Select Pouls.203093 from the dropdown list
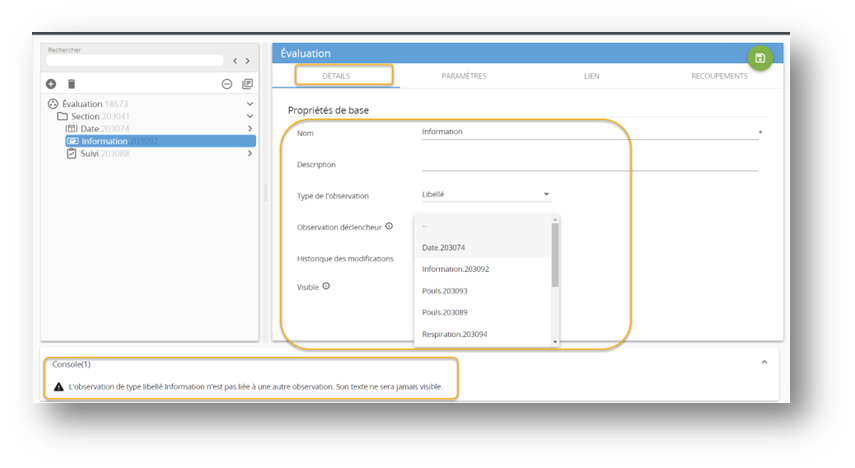This screenshot has width=855, height=468. [x=445, y=291]
